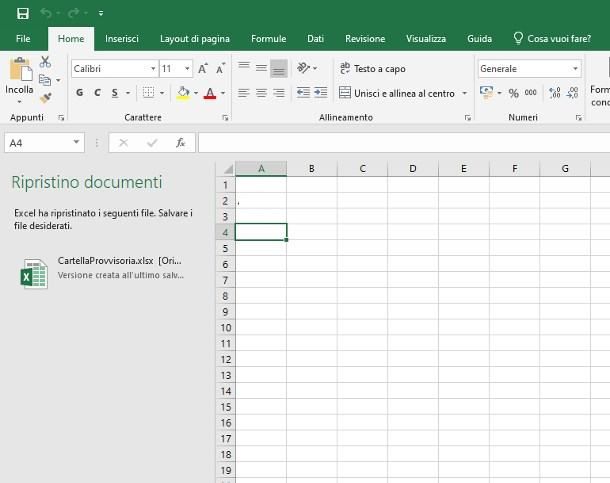Align text right
This screenshot has height=483, width=610.
(x=279, y=93)
